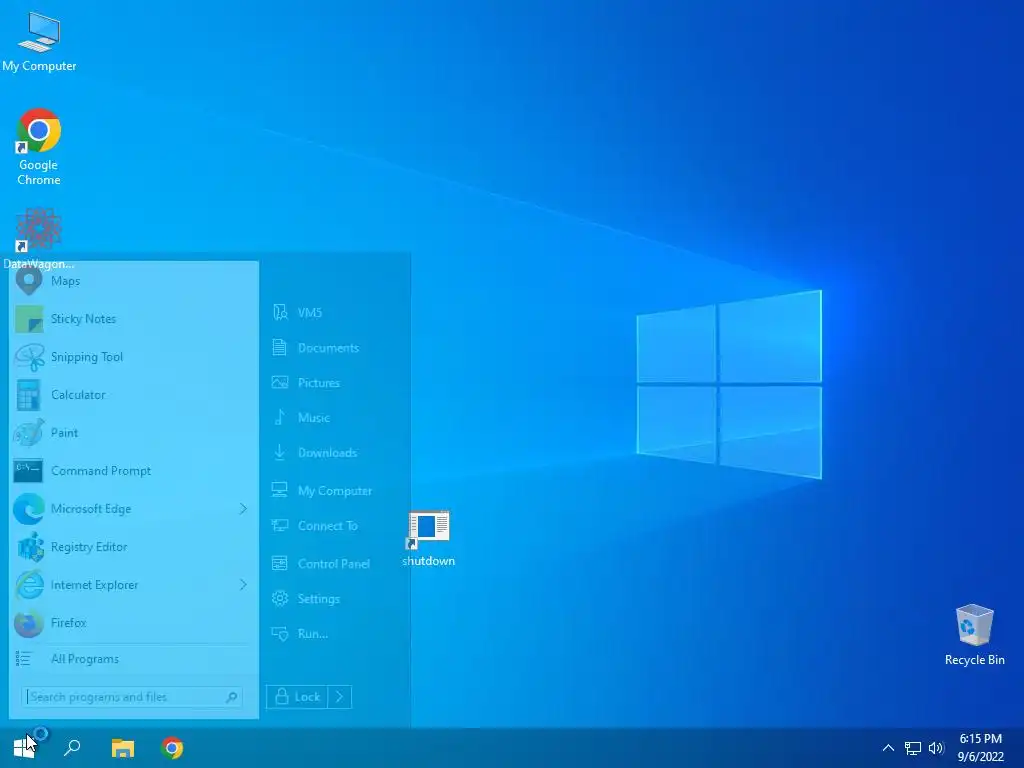Open Registry Editor from Start menu

pos(133,547)
